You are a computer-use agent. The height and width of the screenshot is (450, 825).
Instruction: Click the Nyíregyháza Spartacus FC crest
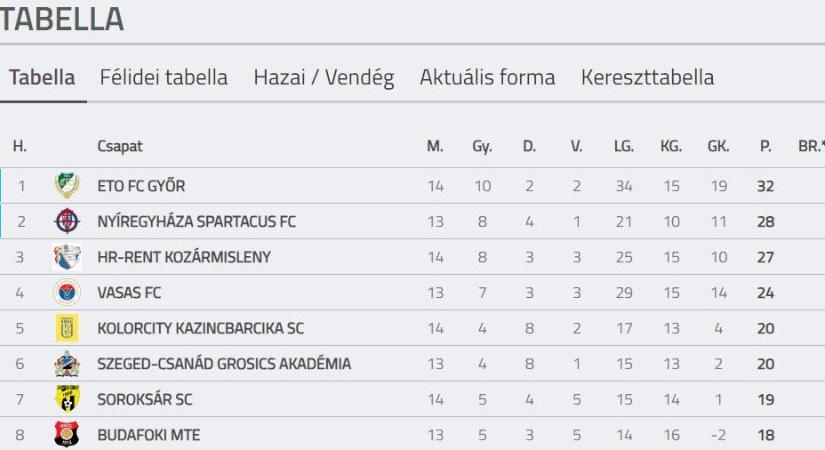(x=67, y=221)
